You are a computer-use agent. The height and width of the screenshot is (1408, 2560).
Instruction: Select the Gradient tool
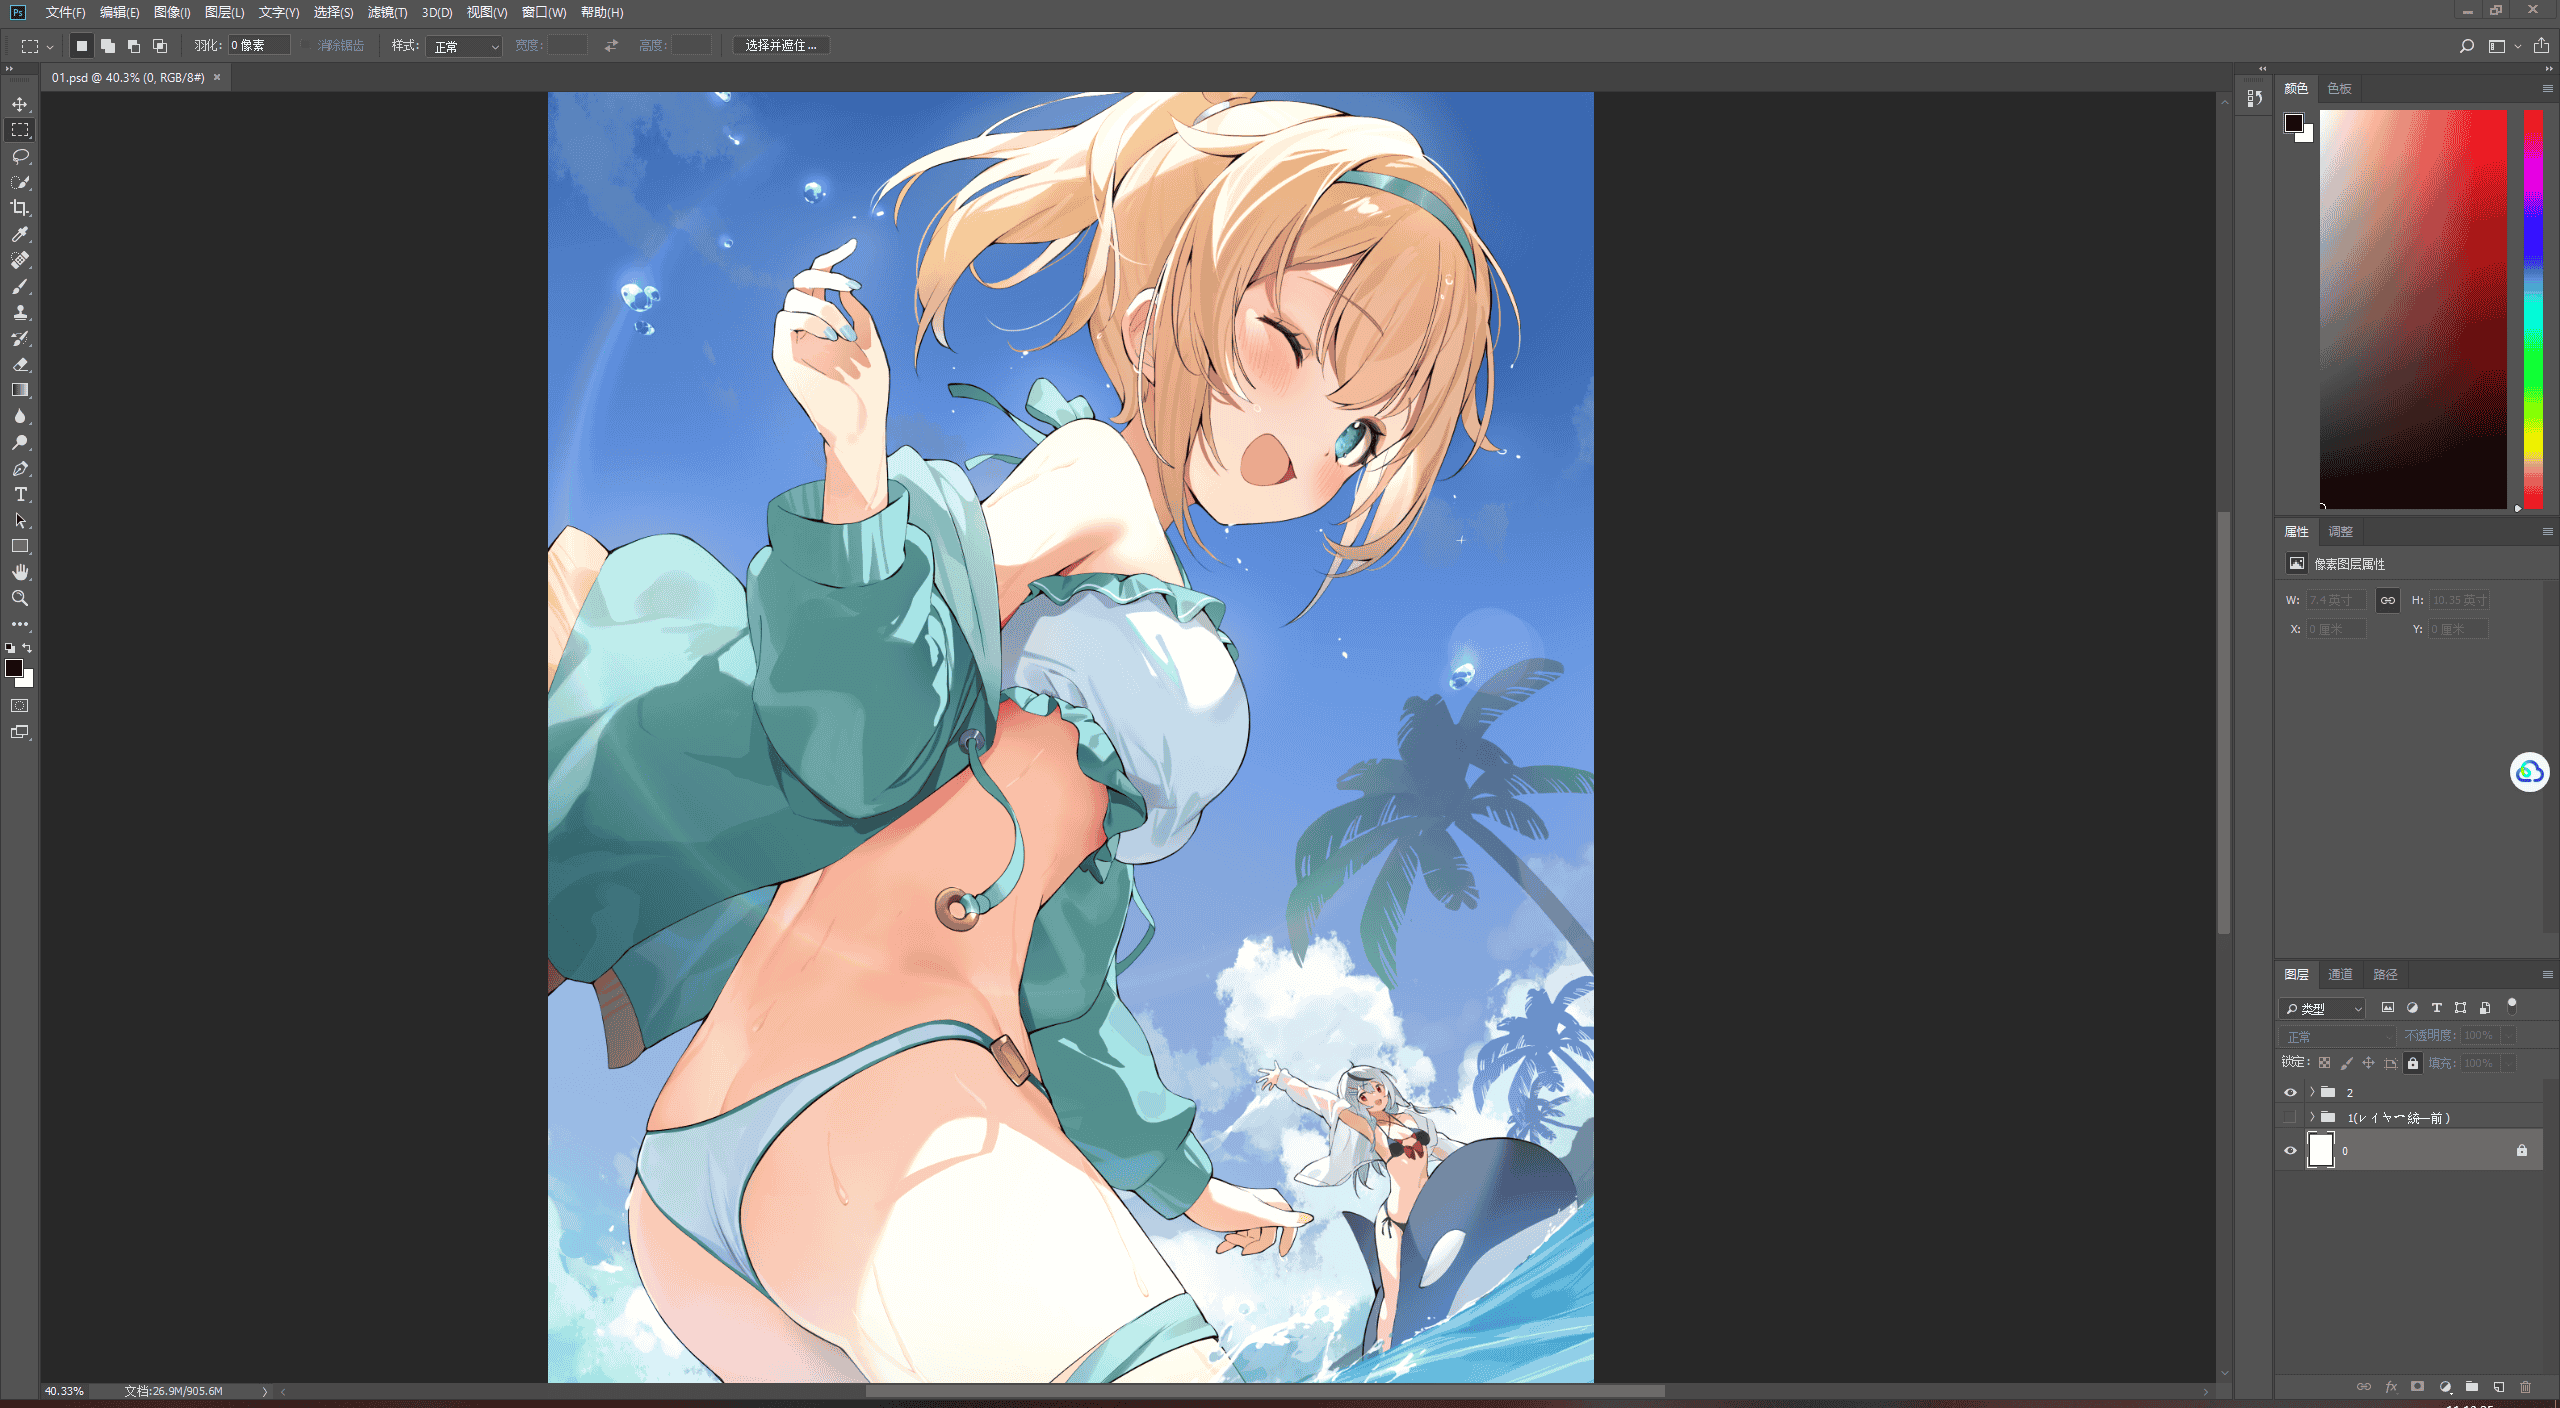coord(20,390)
